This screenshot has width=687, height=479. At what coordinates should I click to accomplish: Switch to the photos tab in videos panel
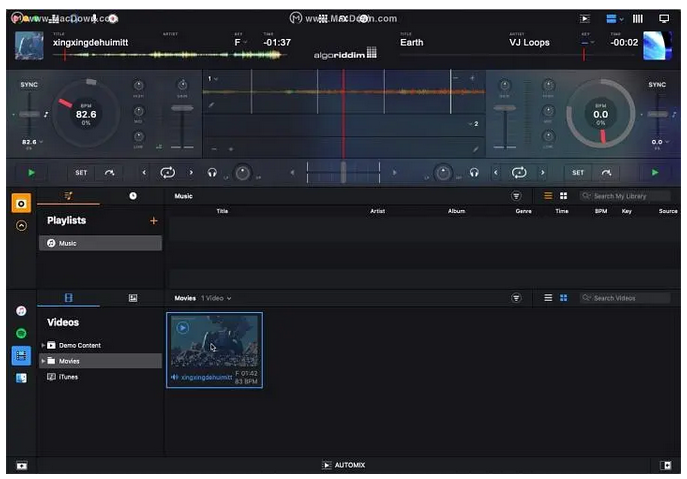(x=132, y=298)
